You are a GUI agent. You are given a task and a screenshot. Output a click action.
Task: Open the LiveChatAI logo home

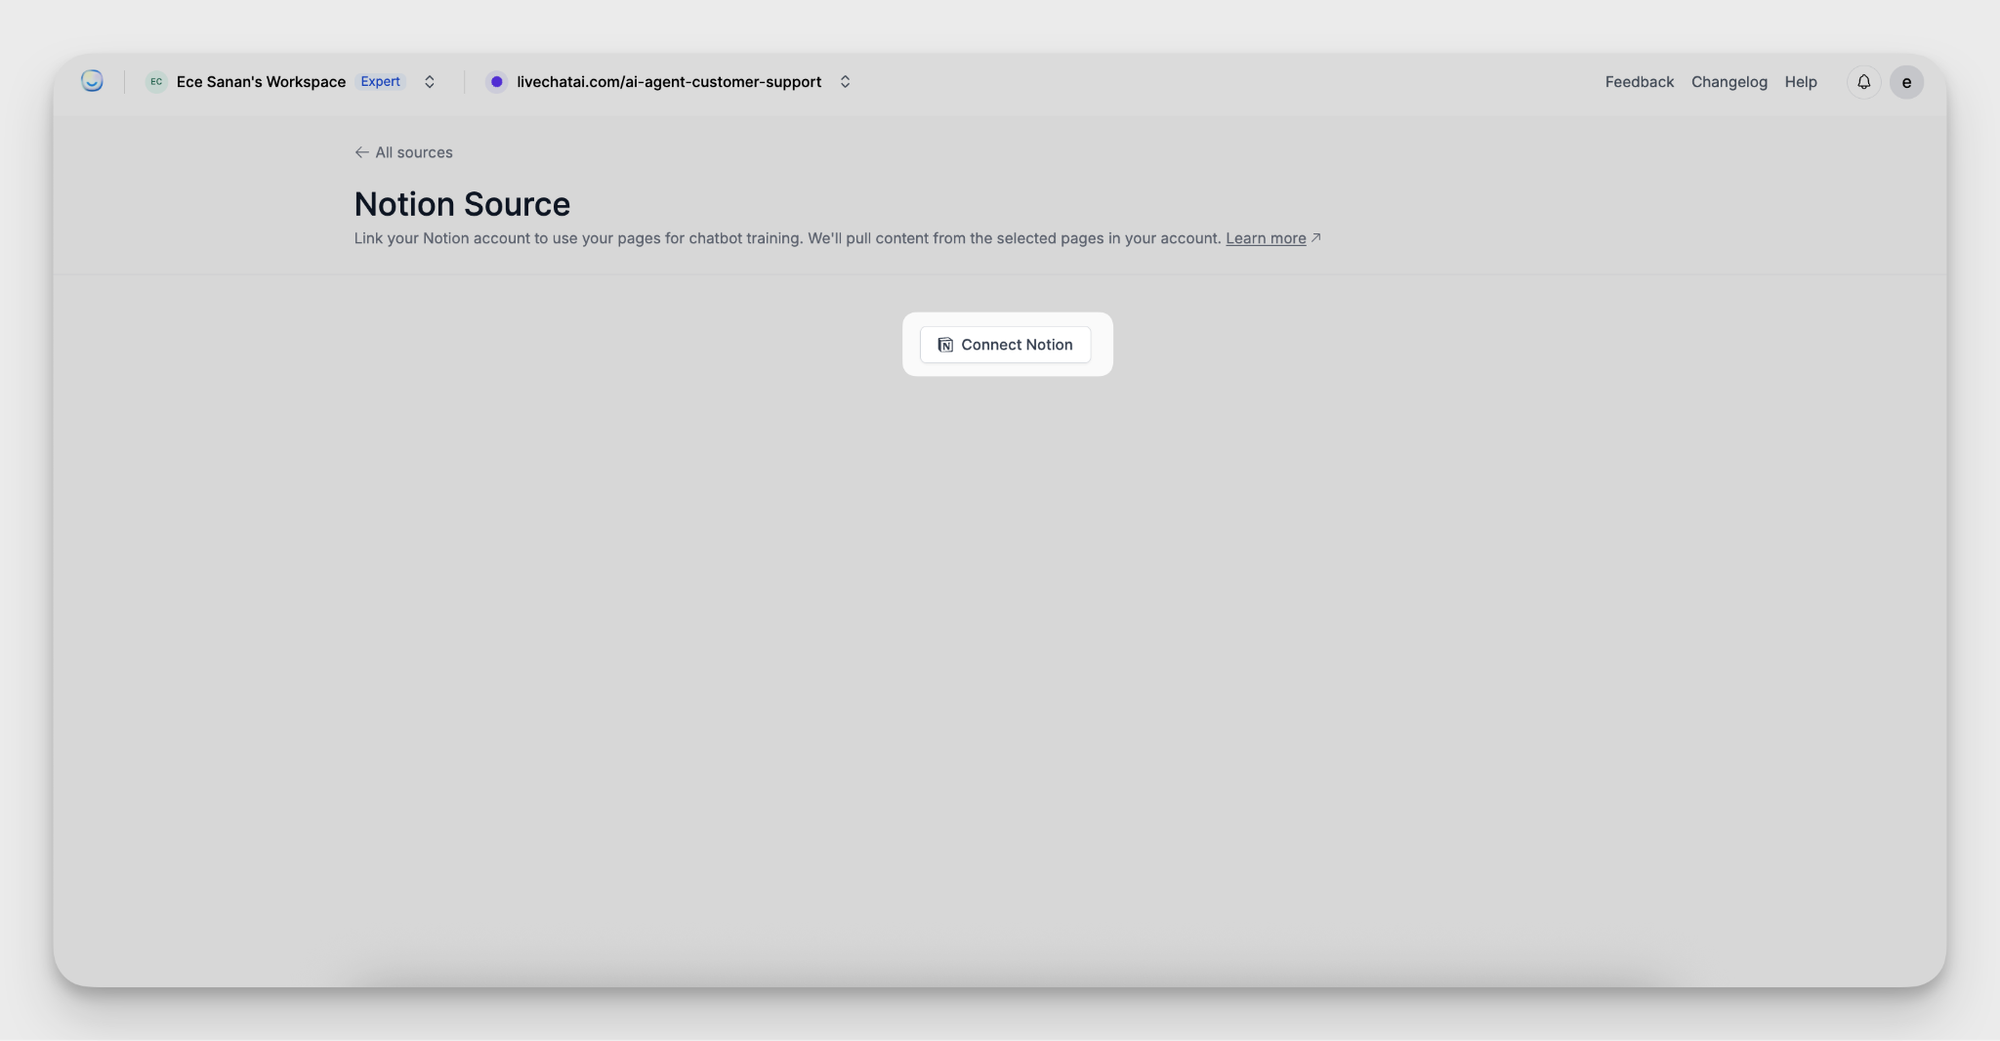click(92, 81)
